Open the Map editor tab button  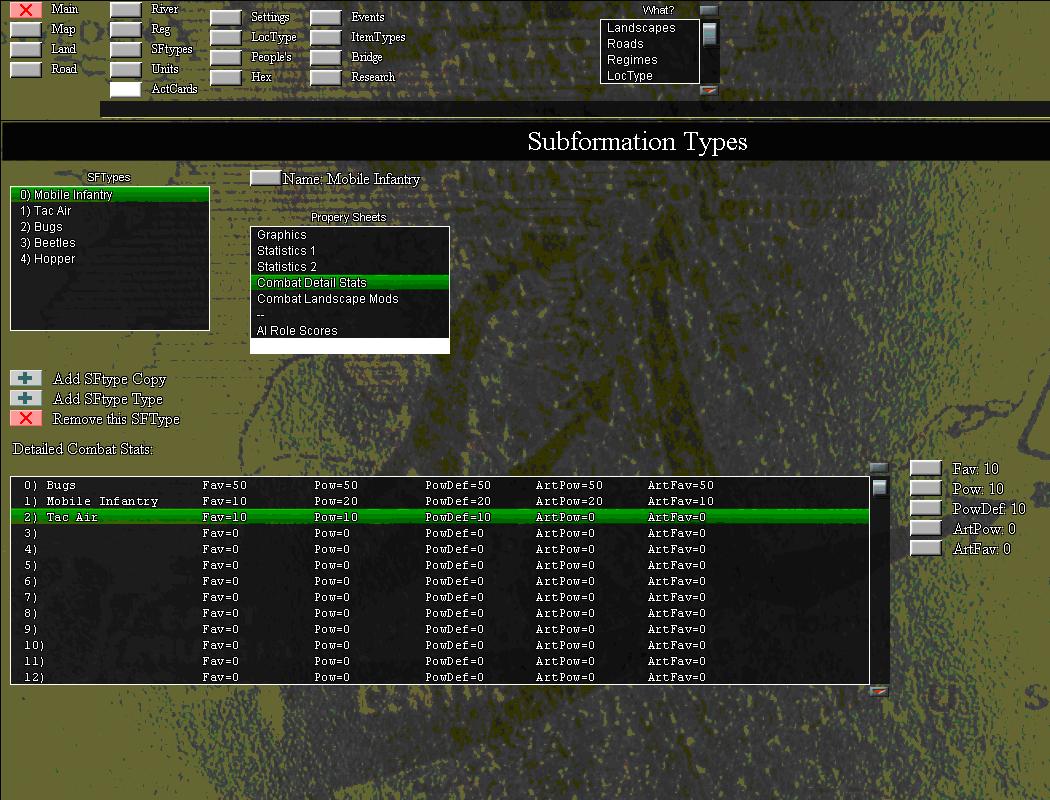26,29
